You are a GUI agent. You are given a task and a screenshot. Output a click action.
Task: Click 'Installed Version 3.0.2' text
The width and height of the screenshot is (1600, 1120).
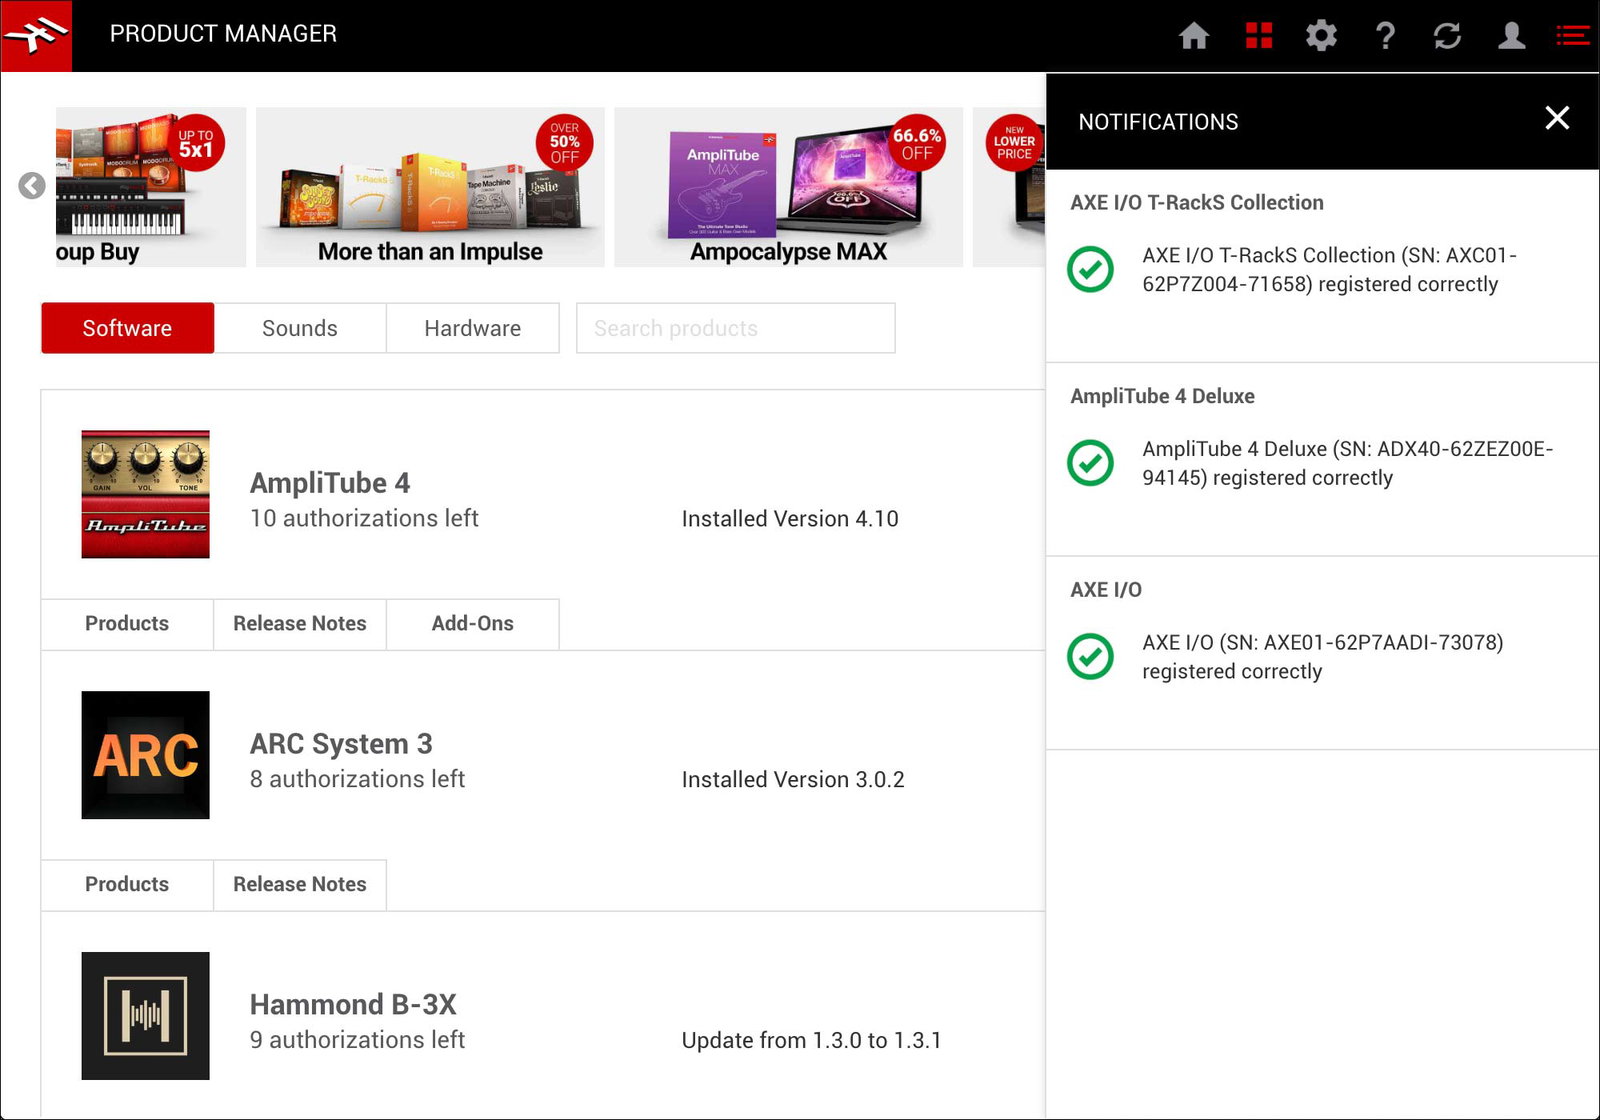point(793,780)
